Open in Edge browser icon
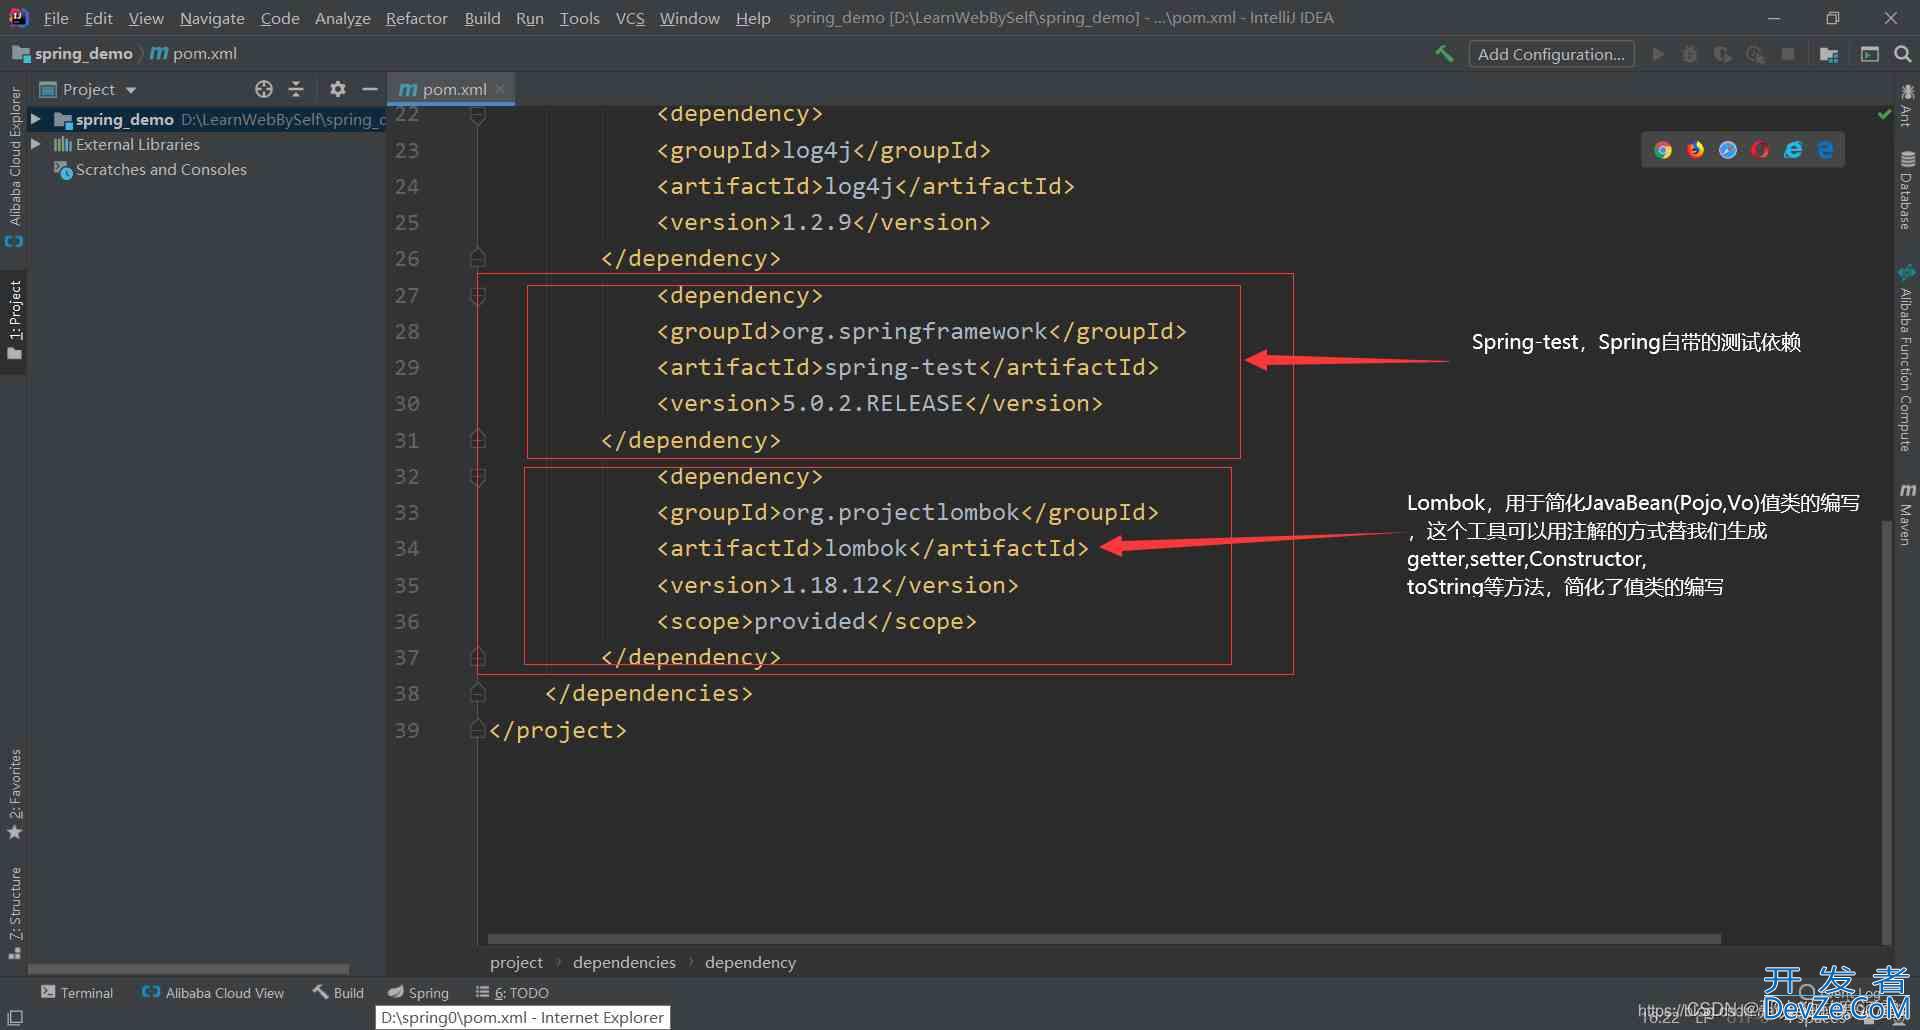The height and width of the screenshot is (1030, 1920). 1826,150
